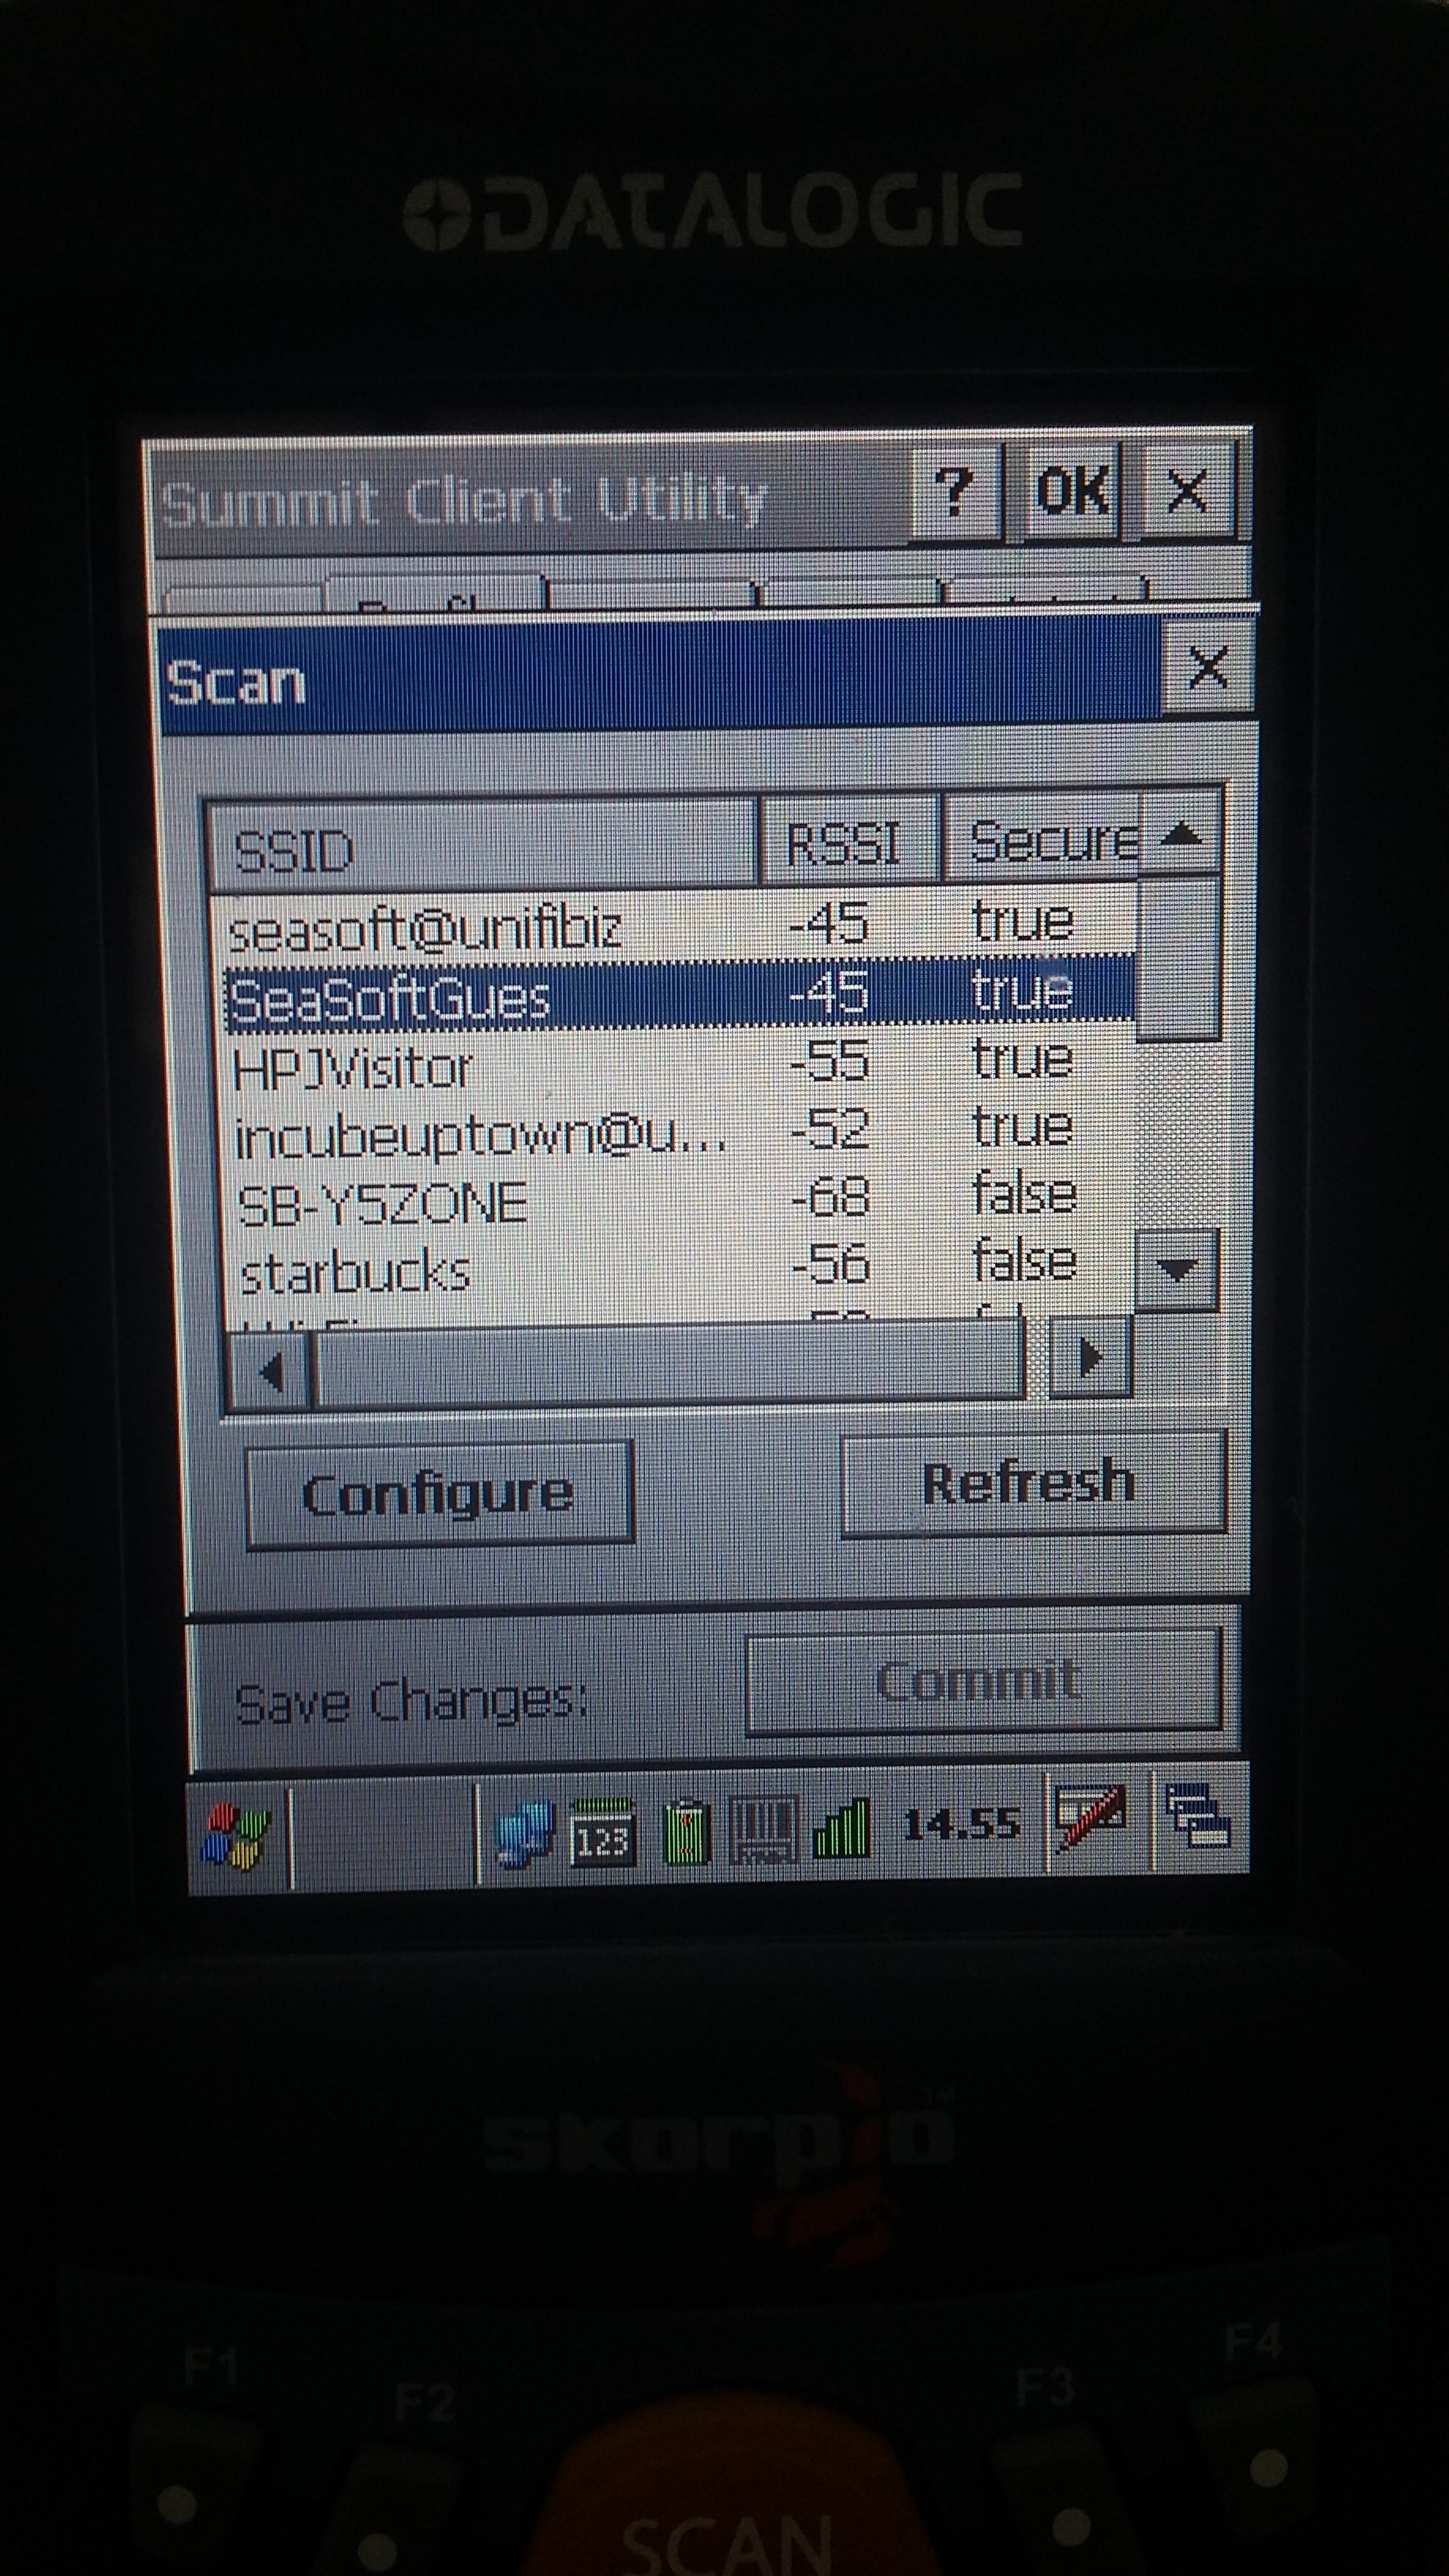
Task: Click the network computers tray icon
Action: point(525,1834)
